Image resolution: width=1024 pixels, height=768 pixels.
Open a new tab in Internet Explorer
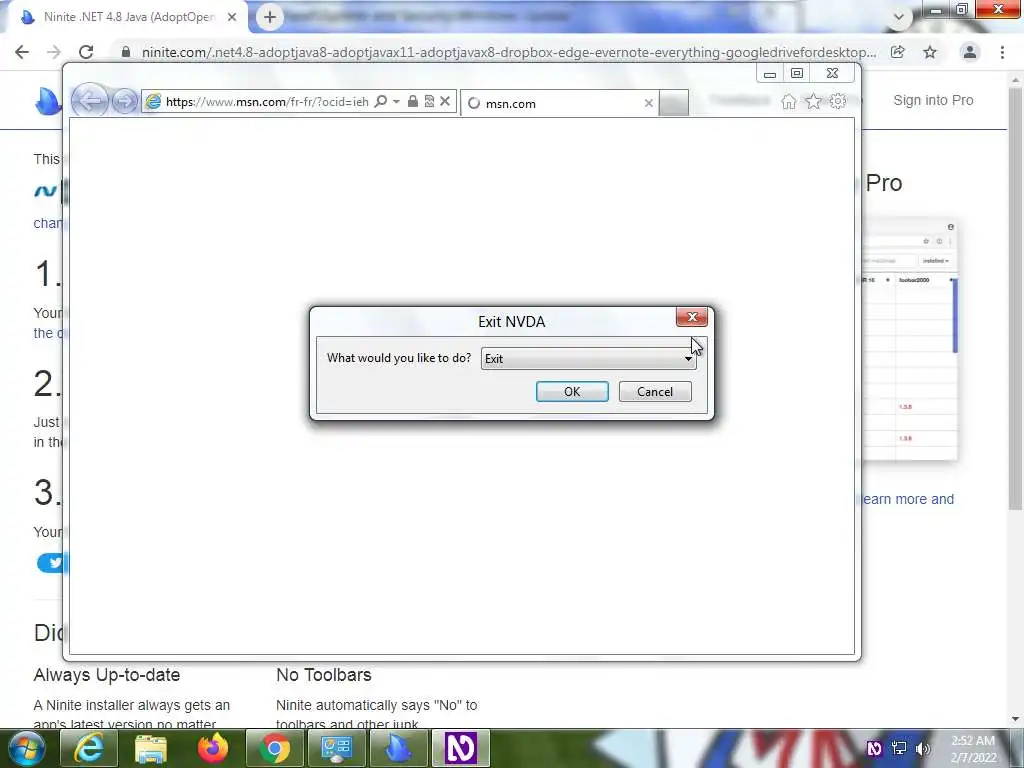pyautogui.click(x=673, y=103)
